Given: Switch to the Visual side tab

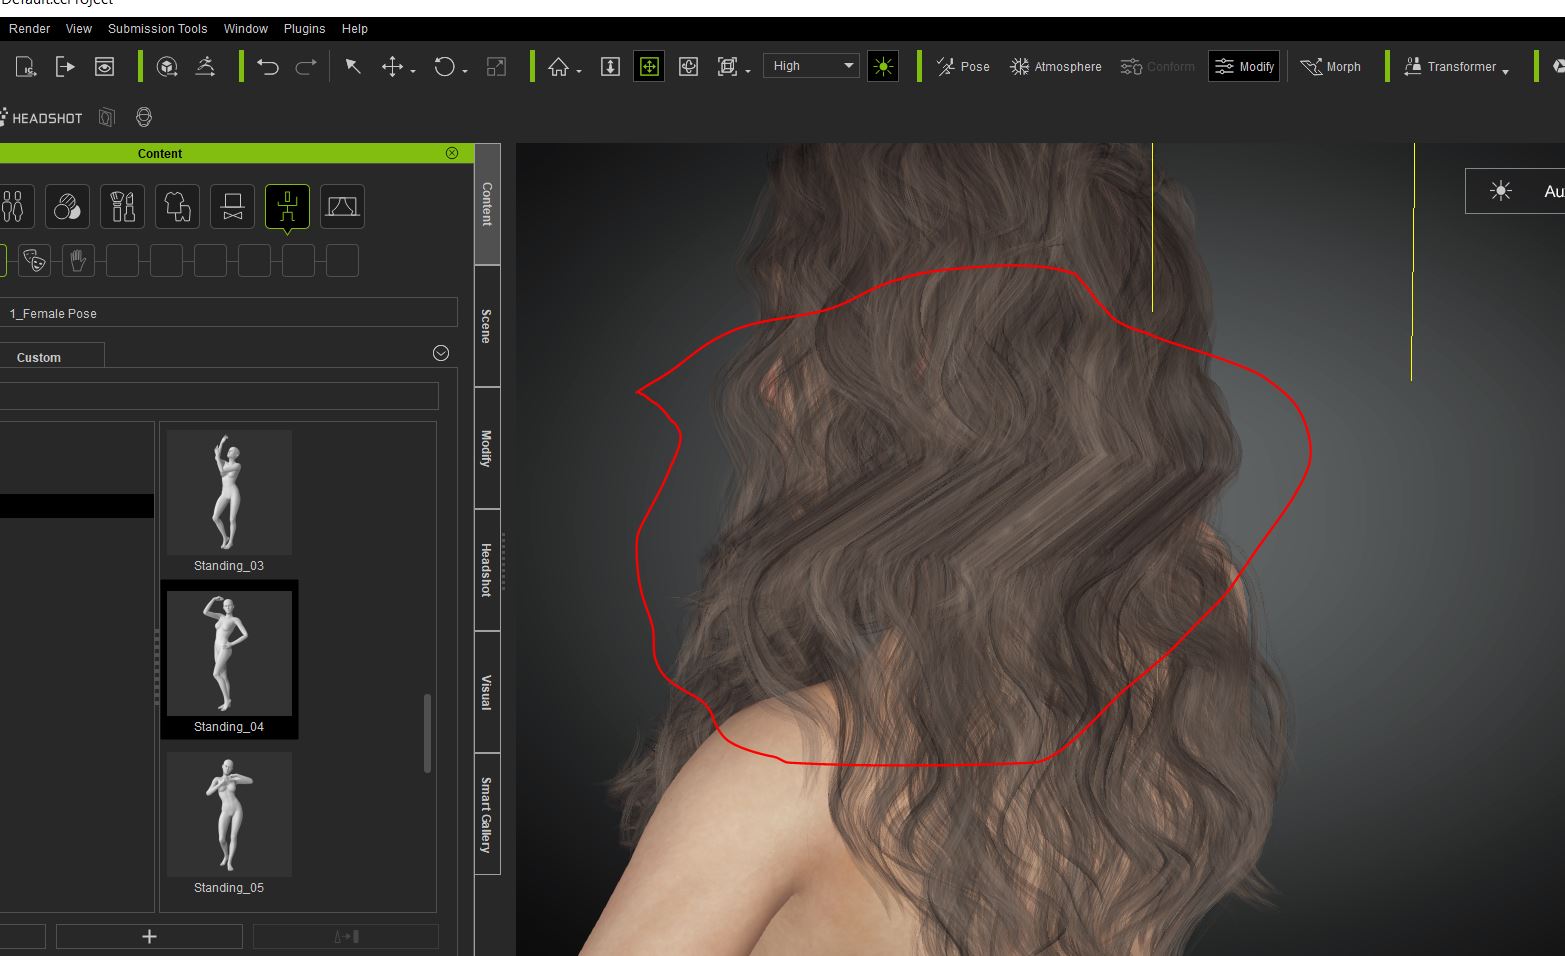Looking at the screenshot, I should (487, 692).
